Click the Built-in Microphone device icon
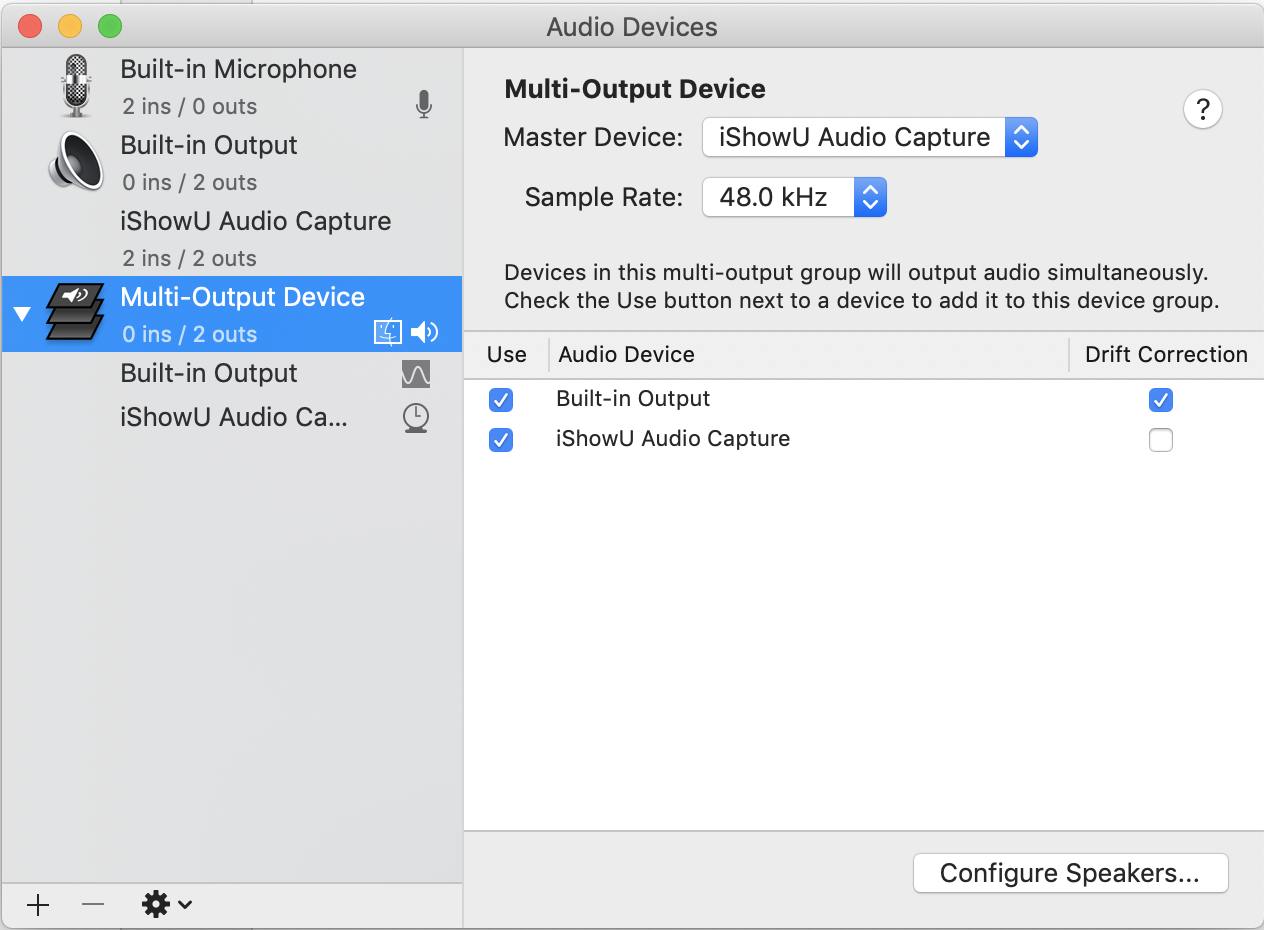 pos(77,86)
